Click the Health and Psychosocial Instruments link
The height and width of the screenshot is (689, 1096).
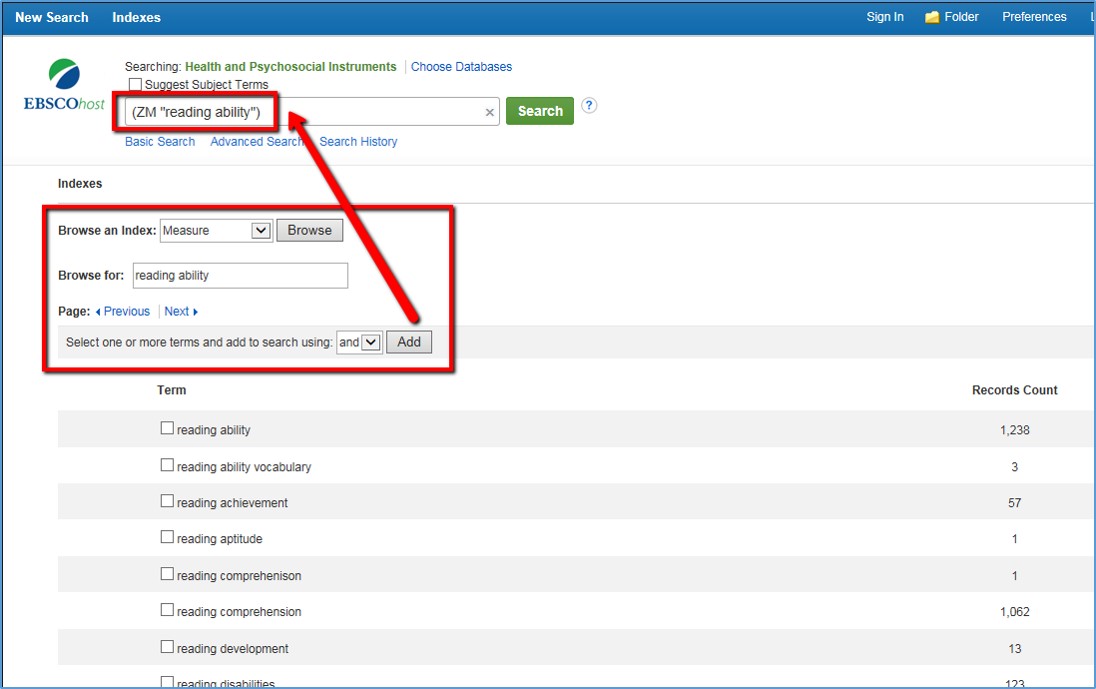[x=290, y=67]
